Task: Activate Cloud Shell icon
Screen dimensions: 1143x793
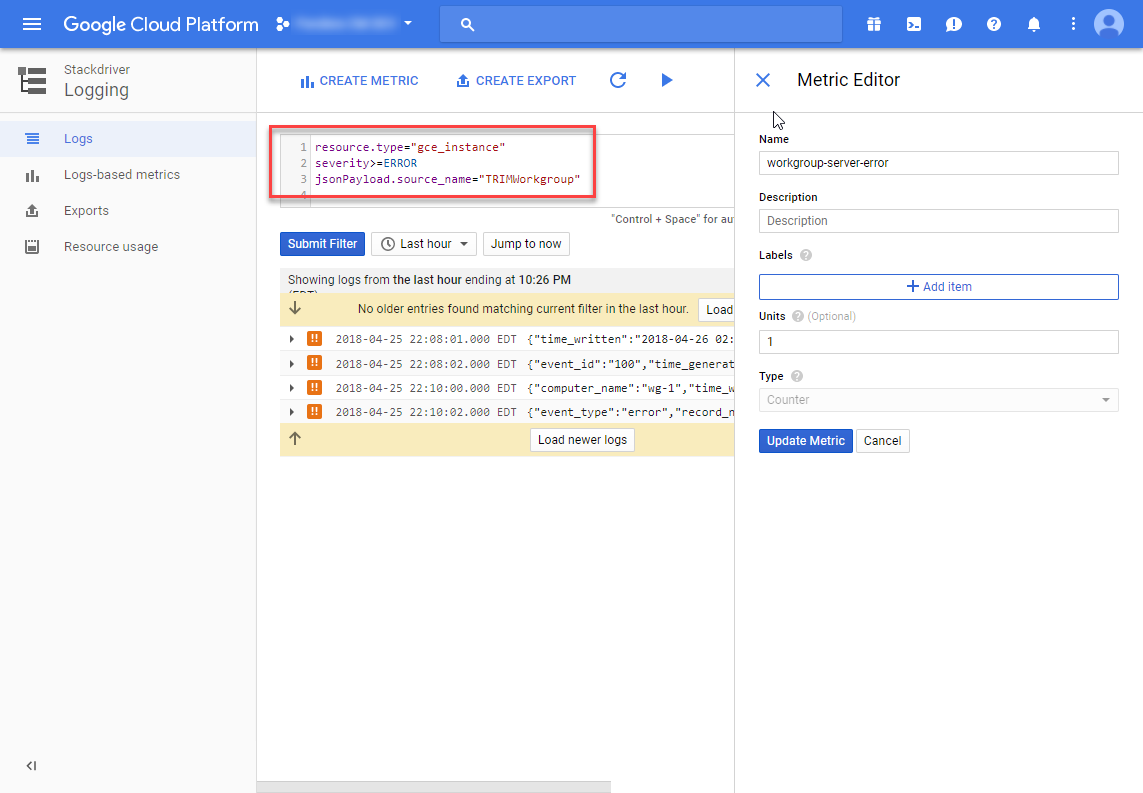Action: click(x=913, y=24)
